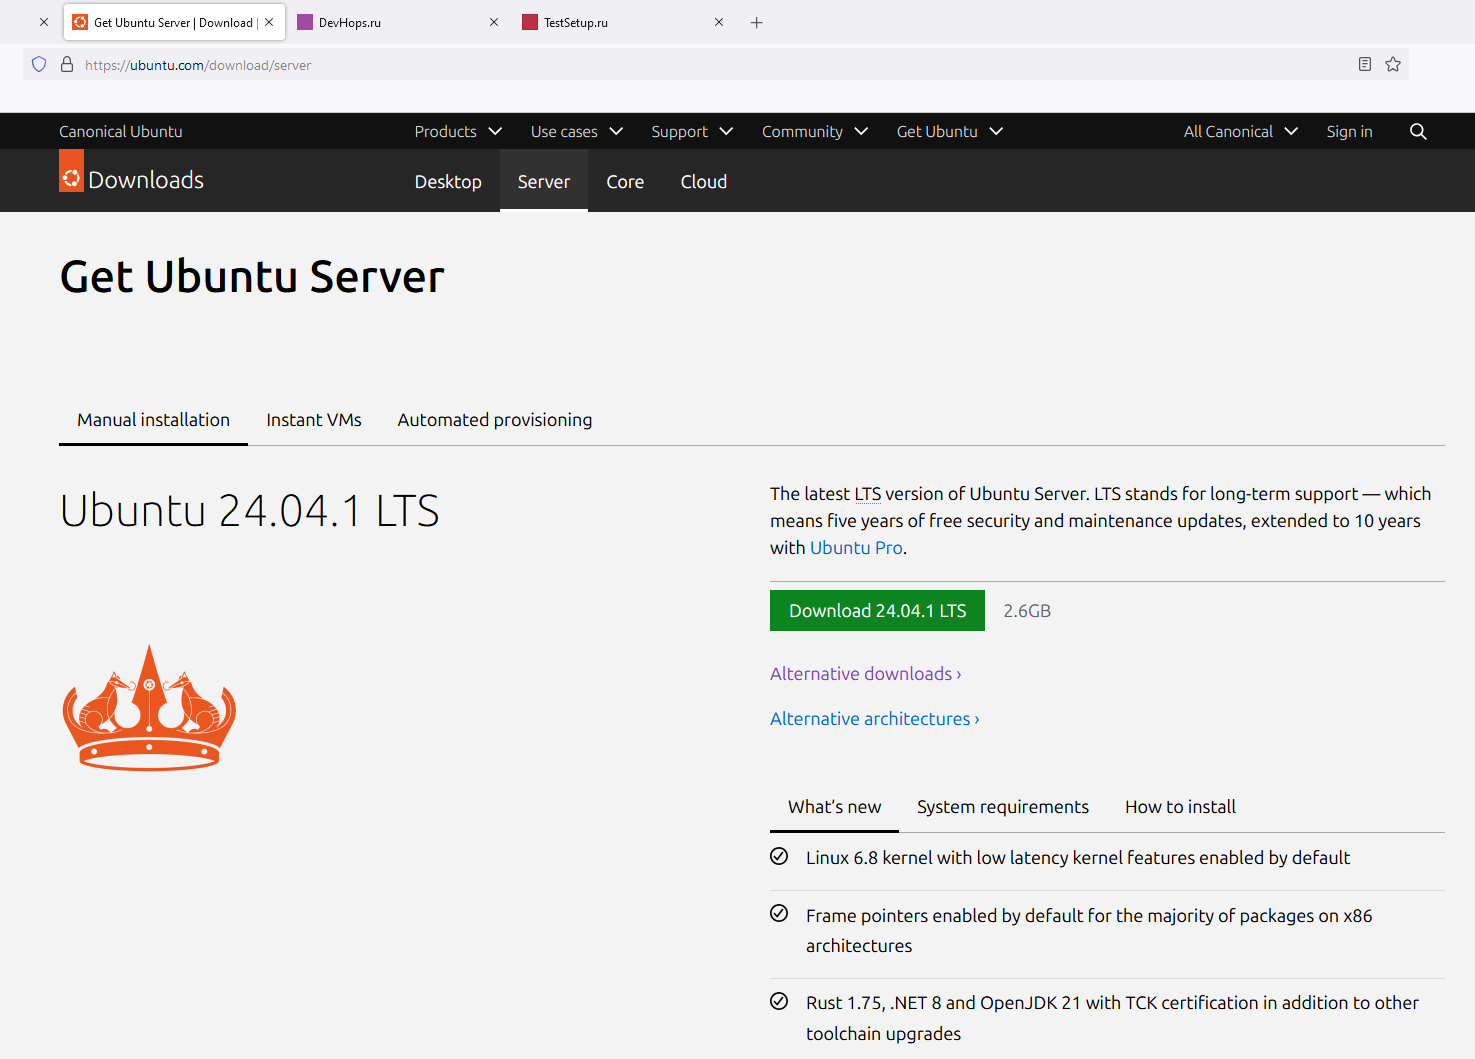This screenshot has height=1059, width=1475.
Task: Expand the All Canonical dropdown
Action: point(1241,132)
